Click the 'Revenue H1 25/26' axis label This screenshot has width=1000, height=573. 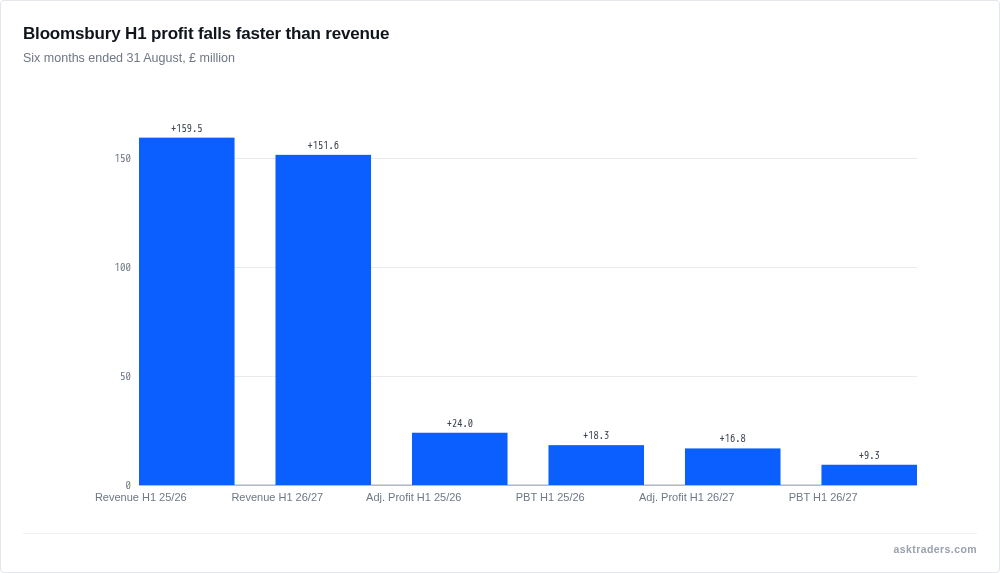141,497
